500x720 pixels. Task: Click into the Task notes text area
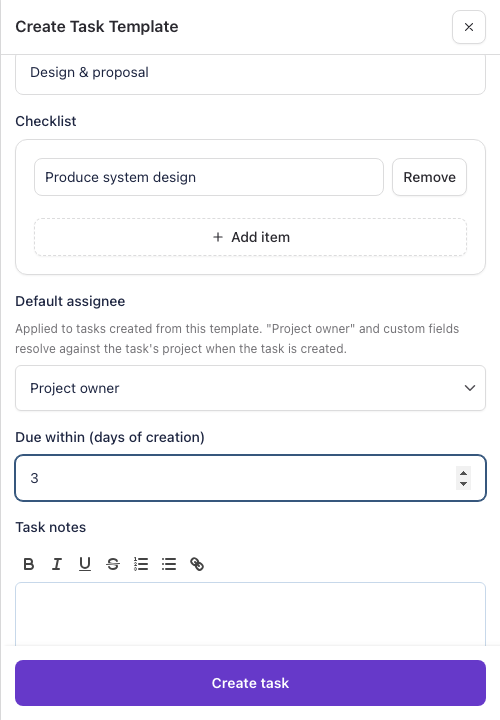point(250,614)
